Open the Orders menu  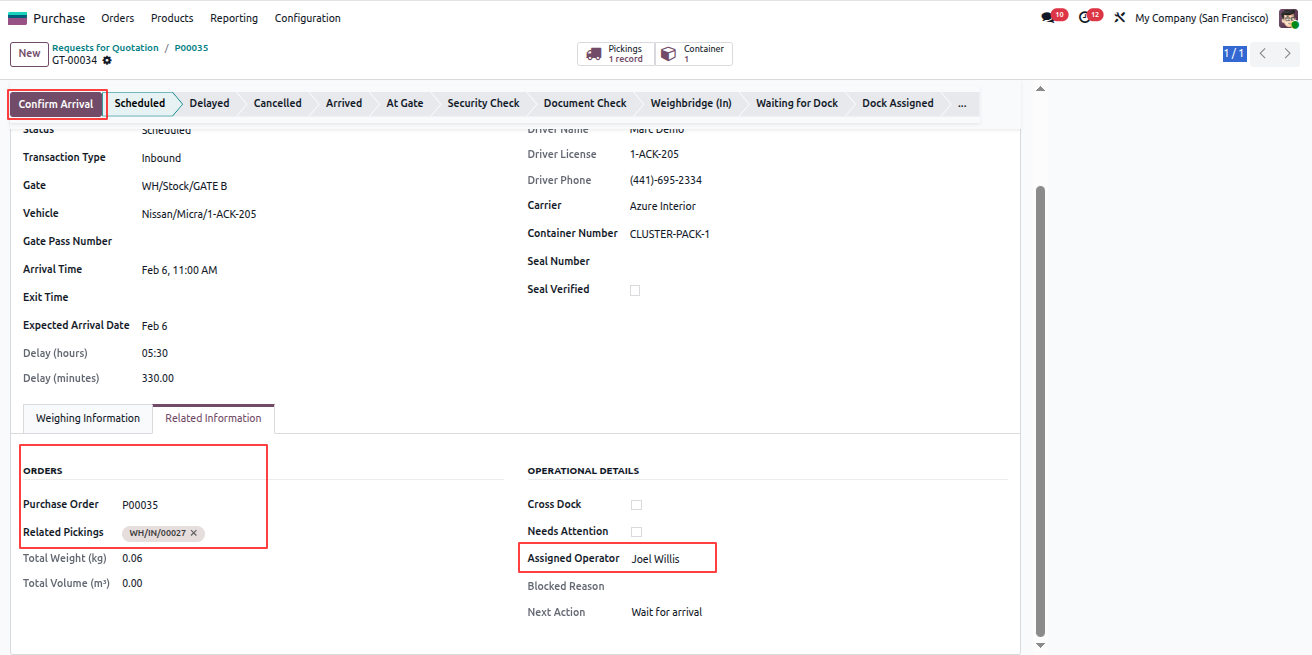click(x=118, y=18)
